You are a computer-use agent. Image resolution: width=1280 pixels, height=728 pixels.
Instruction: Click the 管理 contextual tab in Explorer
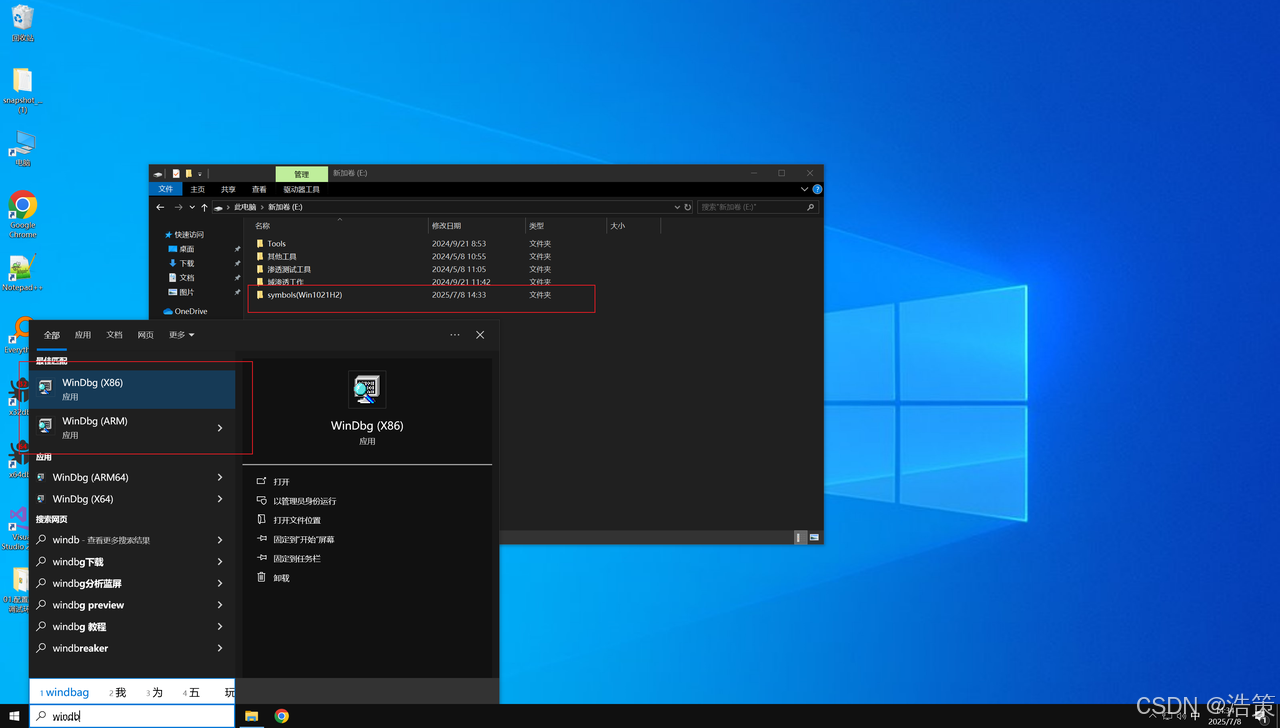301,174
